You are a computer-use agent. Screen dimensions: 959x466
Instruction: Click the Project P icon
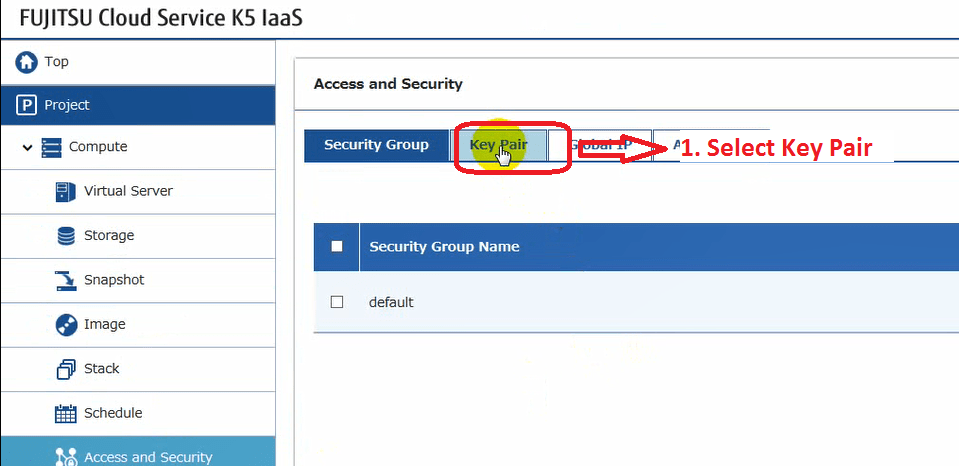click(x=26, y=105)
